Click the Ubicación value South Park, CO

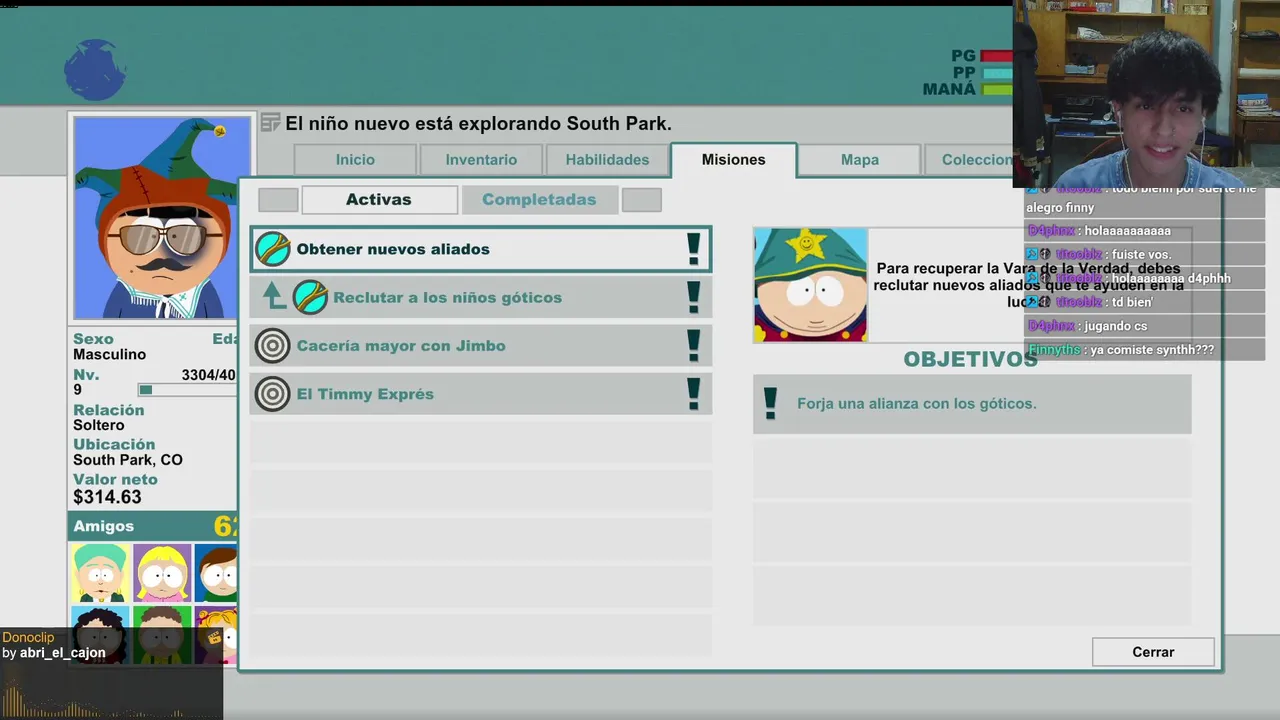coord(128,460)
